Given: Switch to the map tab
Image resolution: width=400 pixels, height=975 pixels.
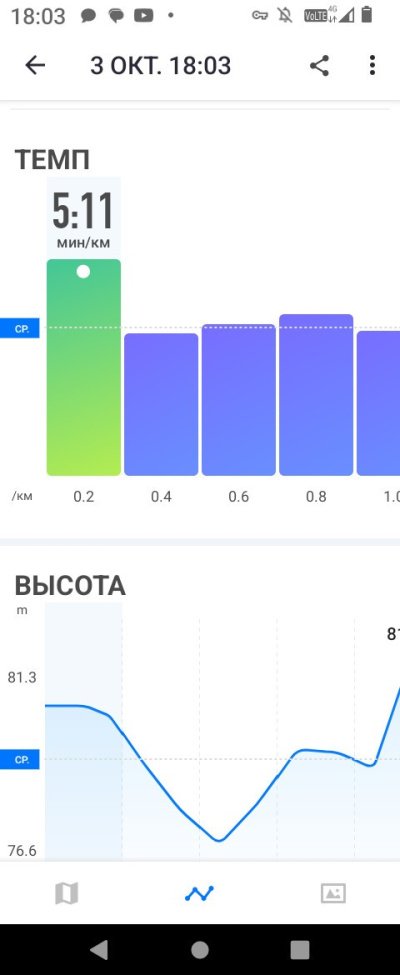Looking at the screenshot, I should pos(67,894).
